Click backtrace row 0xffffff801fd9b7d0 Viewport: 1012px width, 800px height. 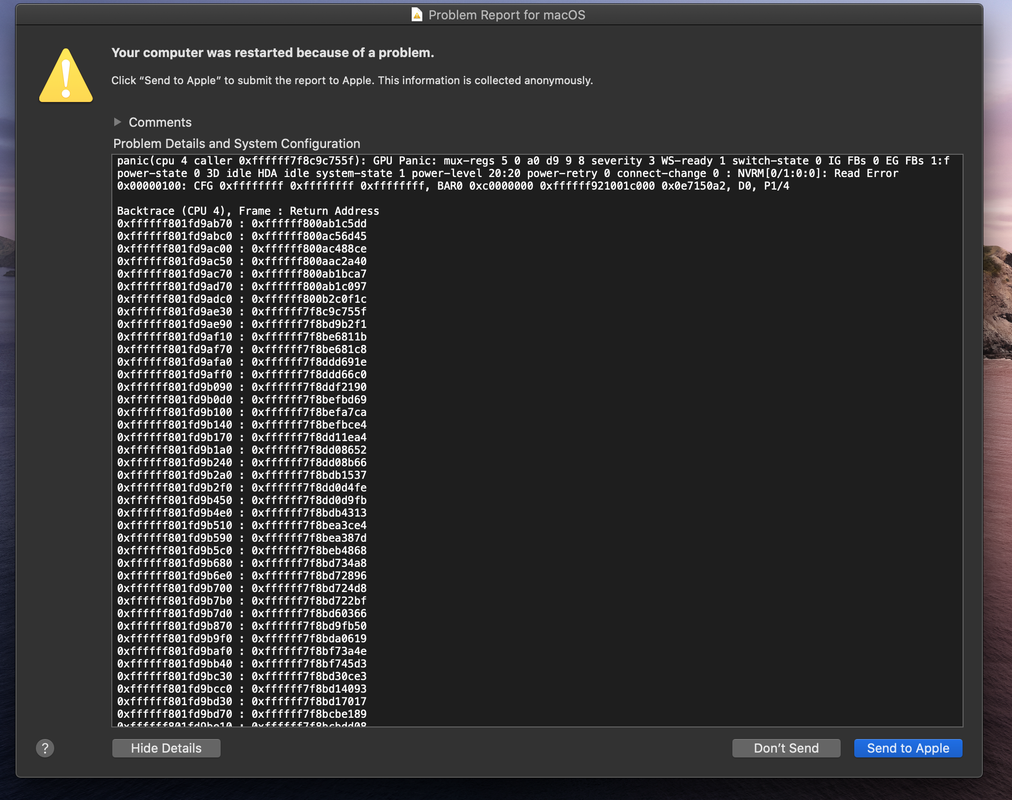click(x=241, y=614)
